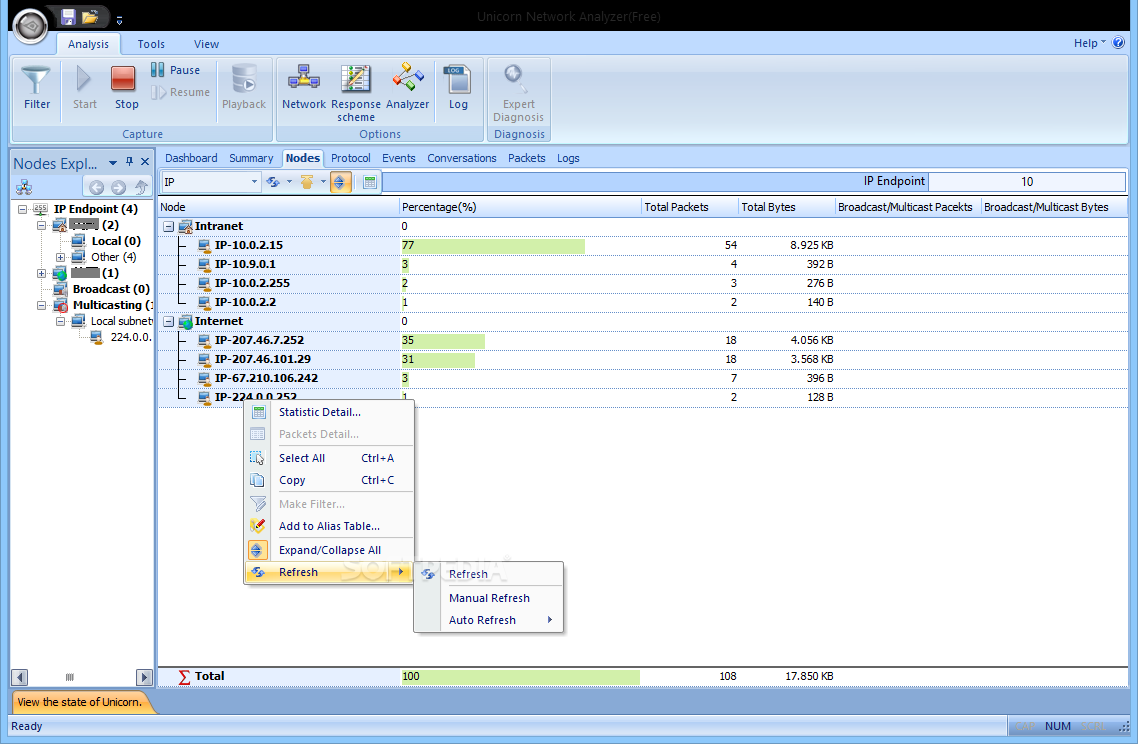Sort by the Total Packets column header
Screen dimensions: 1138x744
pyautogui.click(x=689, y=207)
